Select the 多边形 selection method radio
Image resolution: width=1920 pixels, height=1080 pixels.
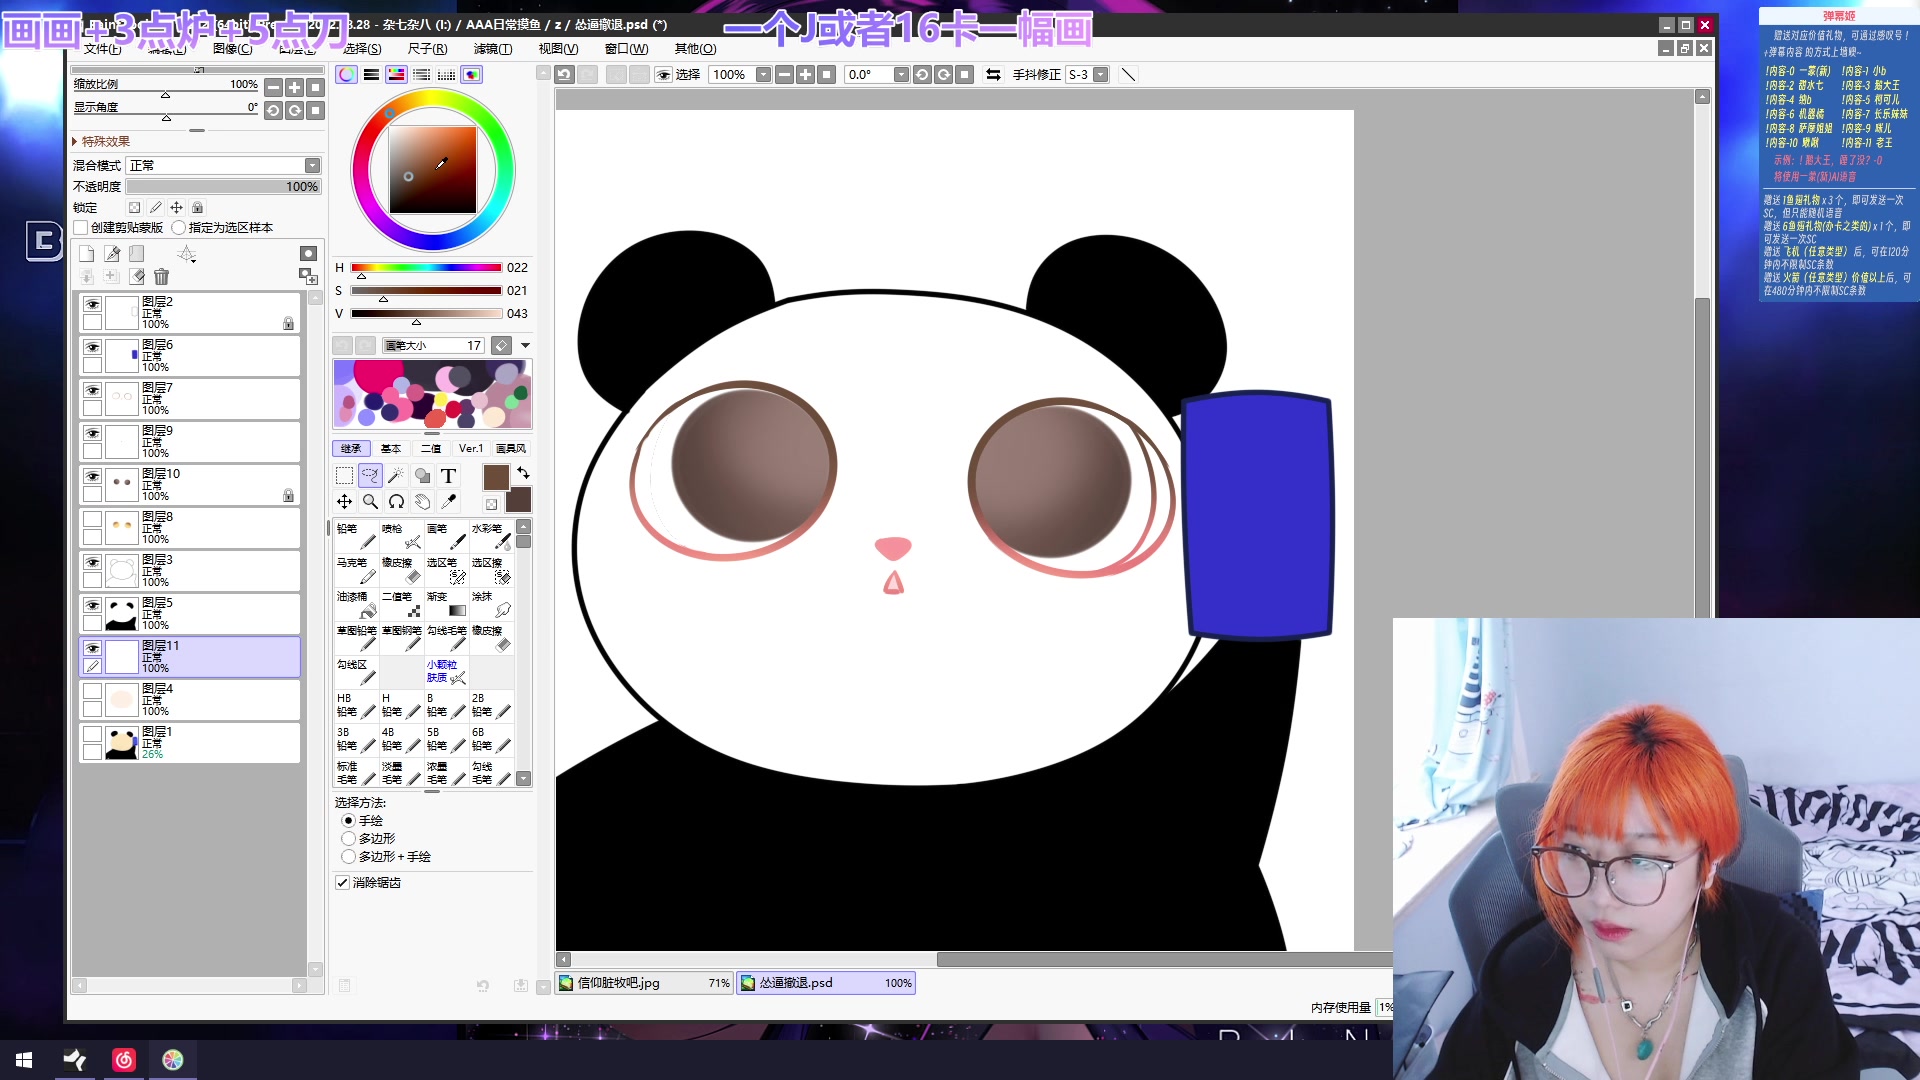point(349,839)
